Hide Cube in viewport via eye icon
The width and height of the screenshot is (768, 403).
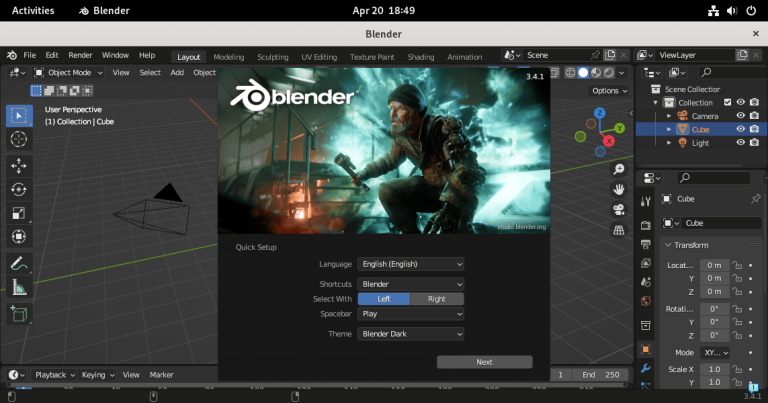(x=741, y=129)
